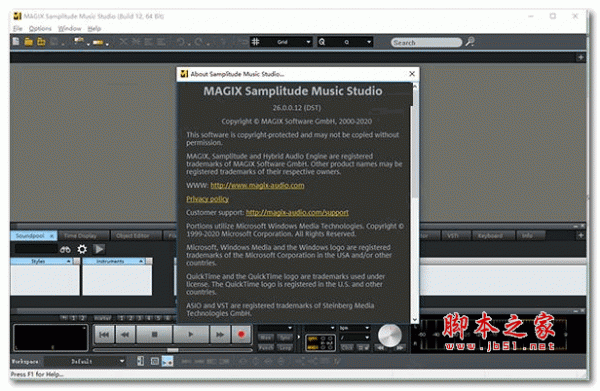Click the second folder icon in toolbar
Screen dimensions: 600x391
(x=41, y=41)
